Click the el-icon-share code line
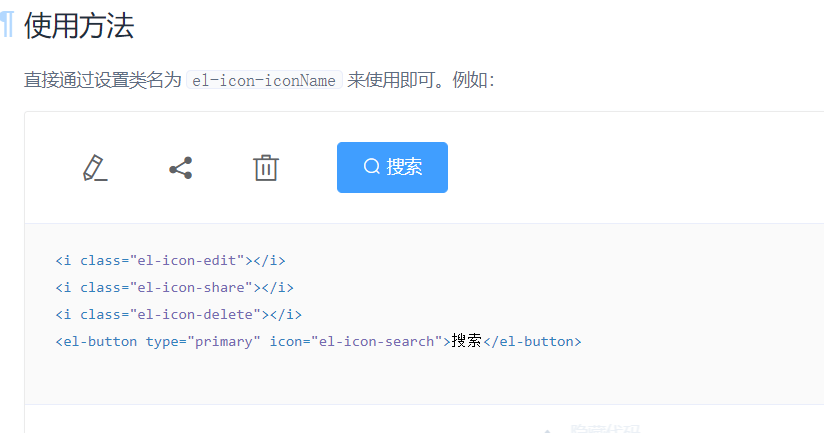 [174, 288]
